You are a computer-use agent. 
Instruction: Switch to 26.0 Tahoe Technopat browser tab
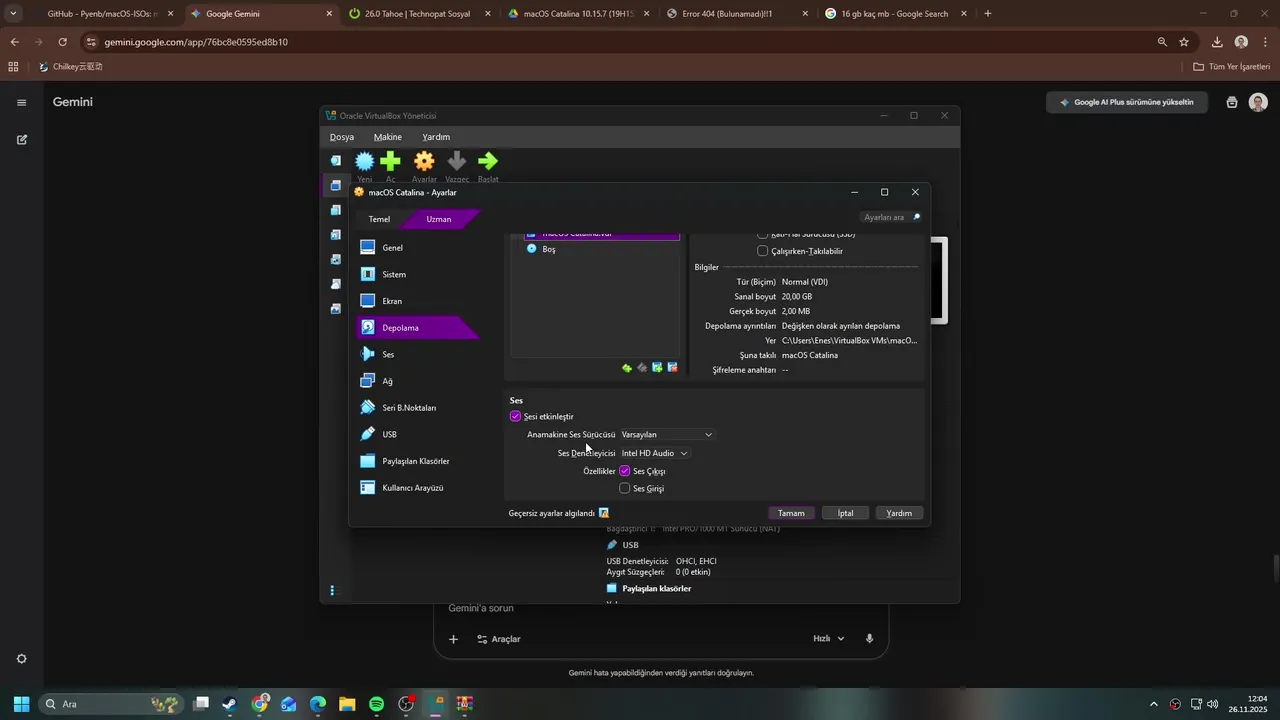pos(421,14)
